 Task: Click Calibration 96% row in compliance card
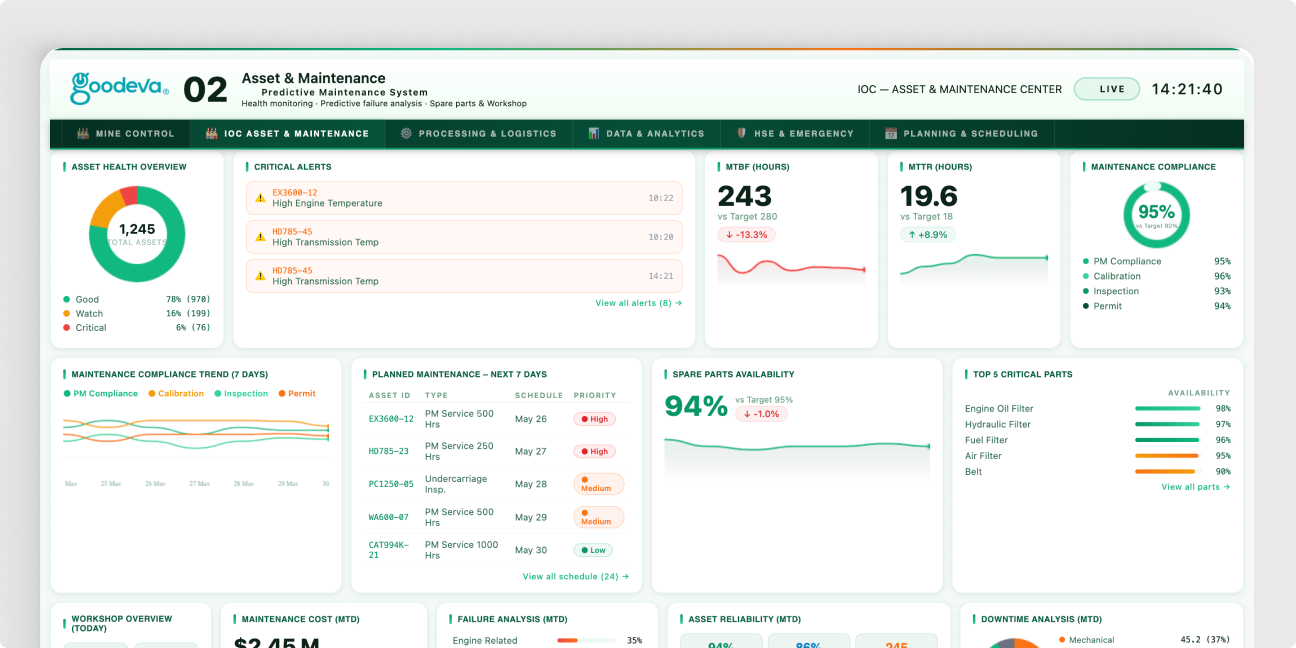(x=1156, y=276)
